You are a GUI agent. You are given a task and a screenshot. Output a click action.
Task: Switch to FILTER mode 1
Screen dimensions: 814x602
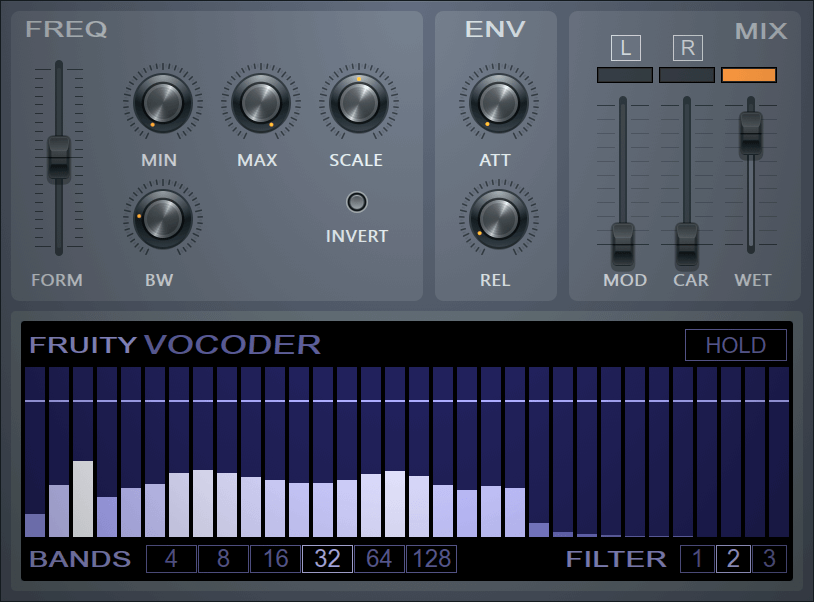[697, 559]
